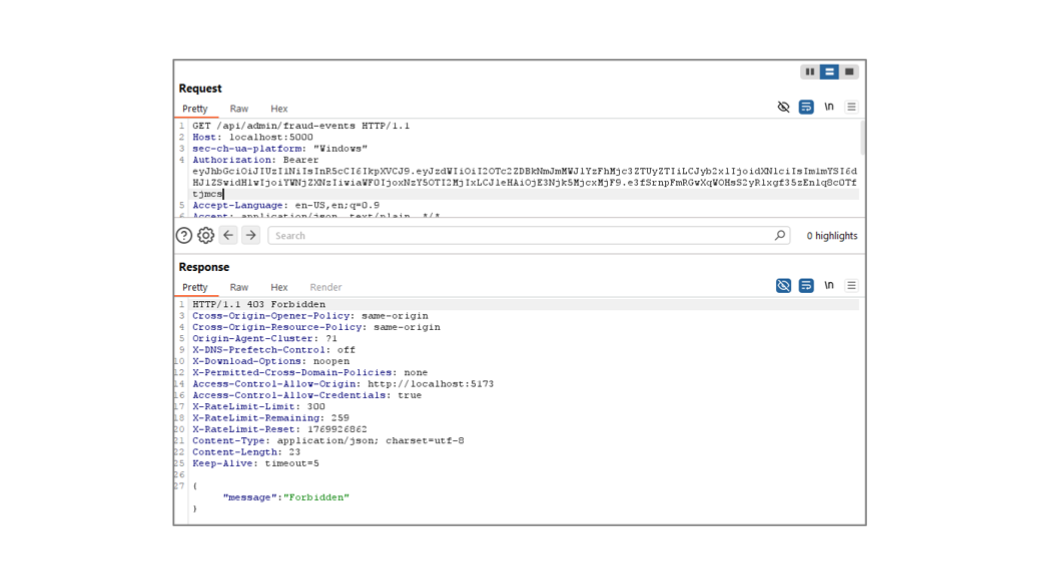Select Response Raw tab
This screenshot has width=1040, height=585.
coord(239,287)
